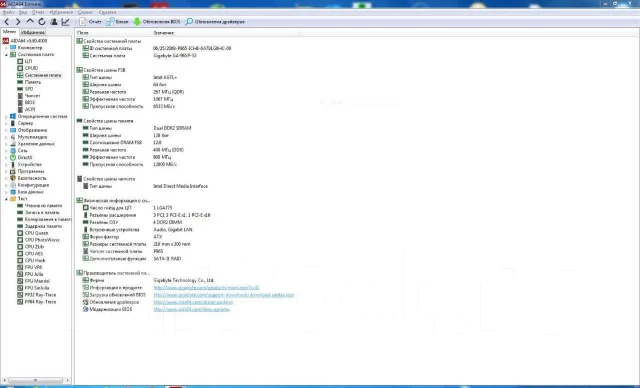This screenshot has width=640, height=388.
Task: Go back with the left arrow toolbar icon
Action: tap(7, 22)
